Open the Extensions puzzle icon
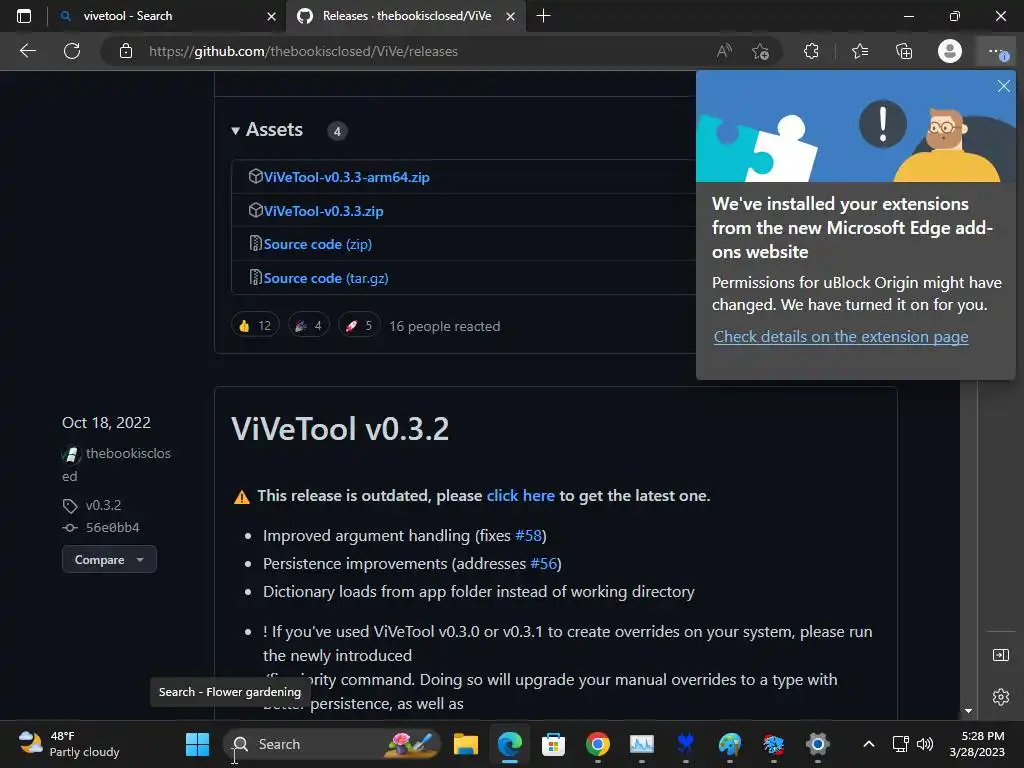This screenshot has width=1024, height=768. (x=811, y=51)
